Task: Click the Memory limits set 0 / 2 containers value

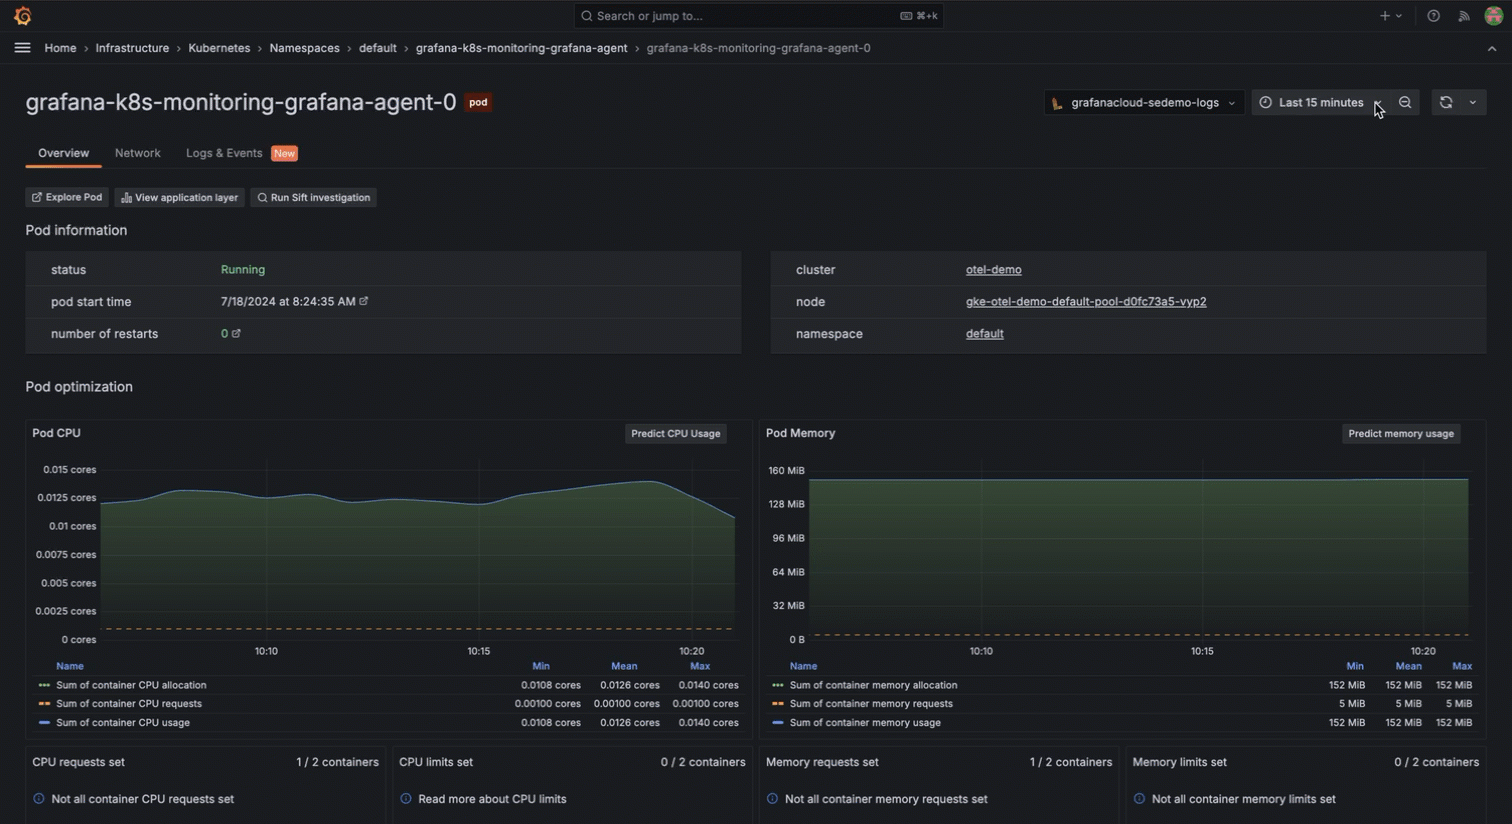Action: pyautogui.click(x=1436, y=762)
